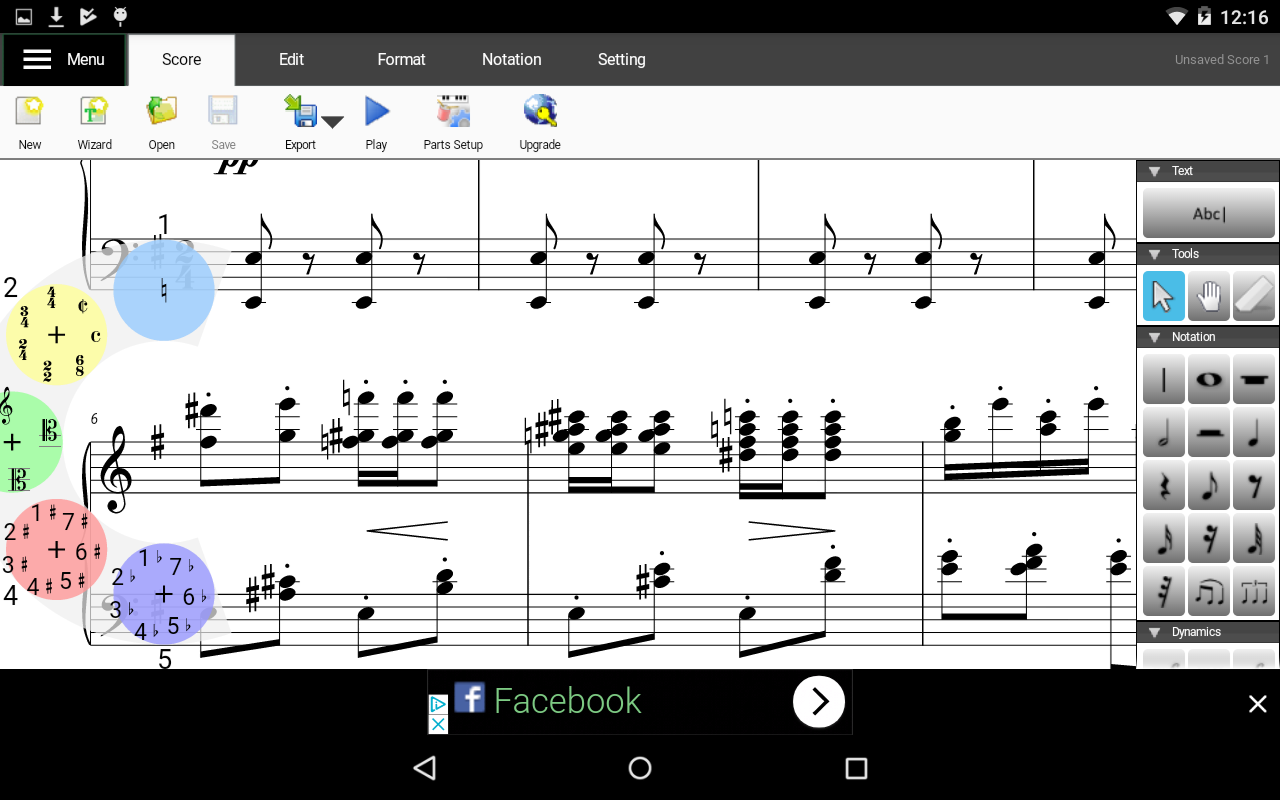Toggle the selection arrow tool

[x=1163, y=296]
